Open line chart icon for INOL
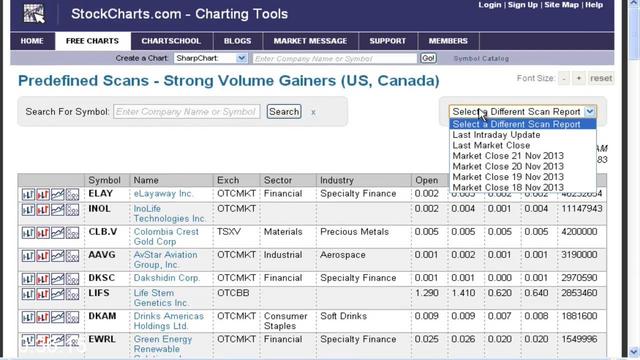 [58, 210]
